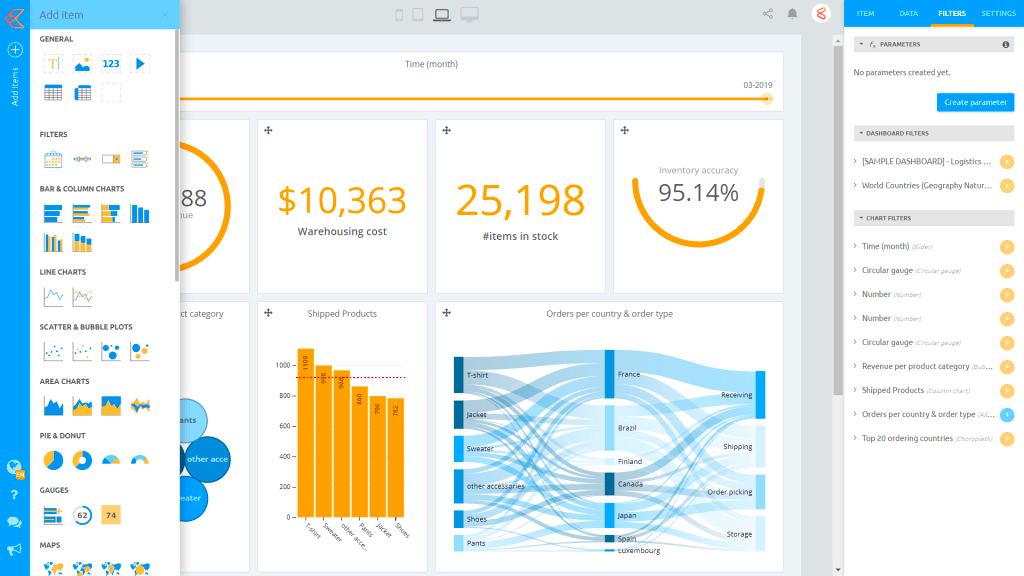Toggle the World Countries dashboard filter indicator

pos(1006,185)
